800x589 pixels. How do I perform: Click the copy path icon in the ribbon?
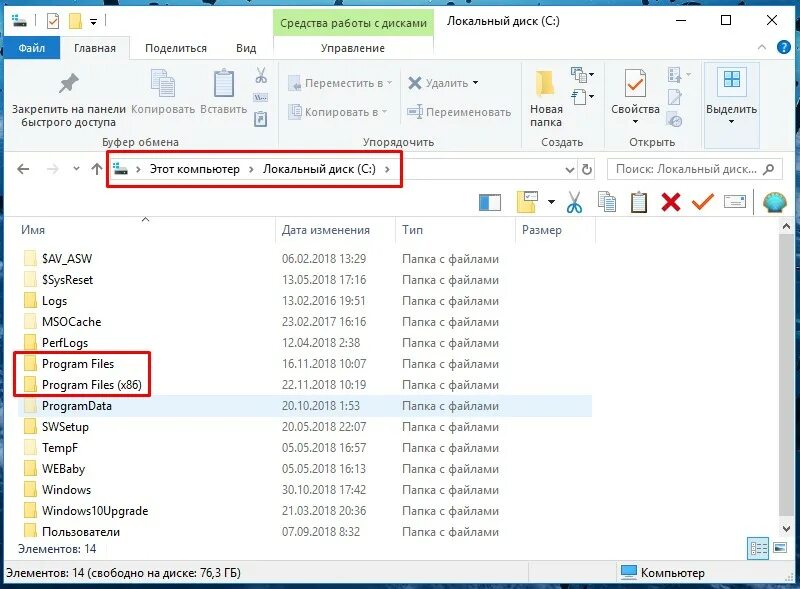coord(260,97)
